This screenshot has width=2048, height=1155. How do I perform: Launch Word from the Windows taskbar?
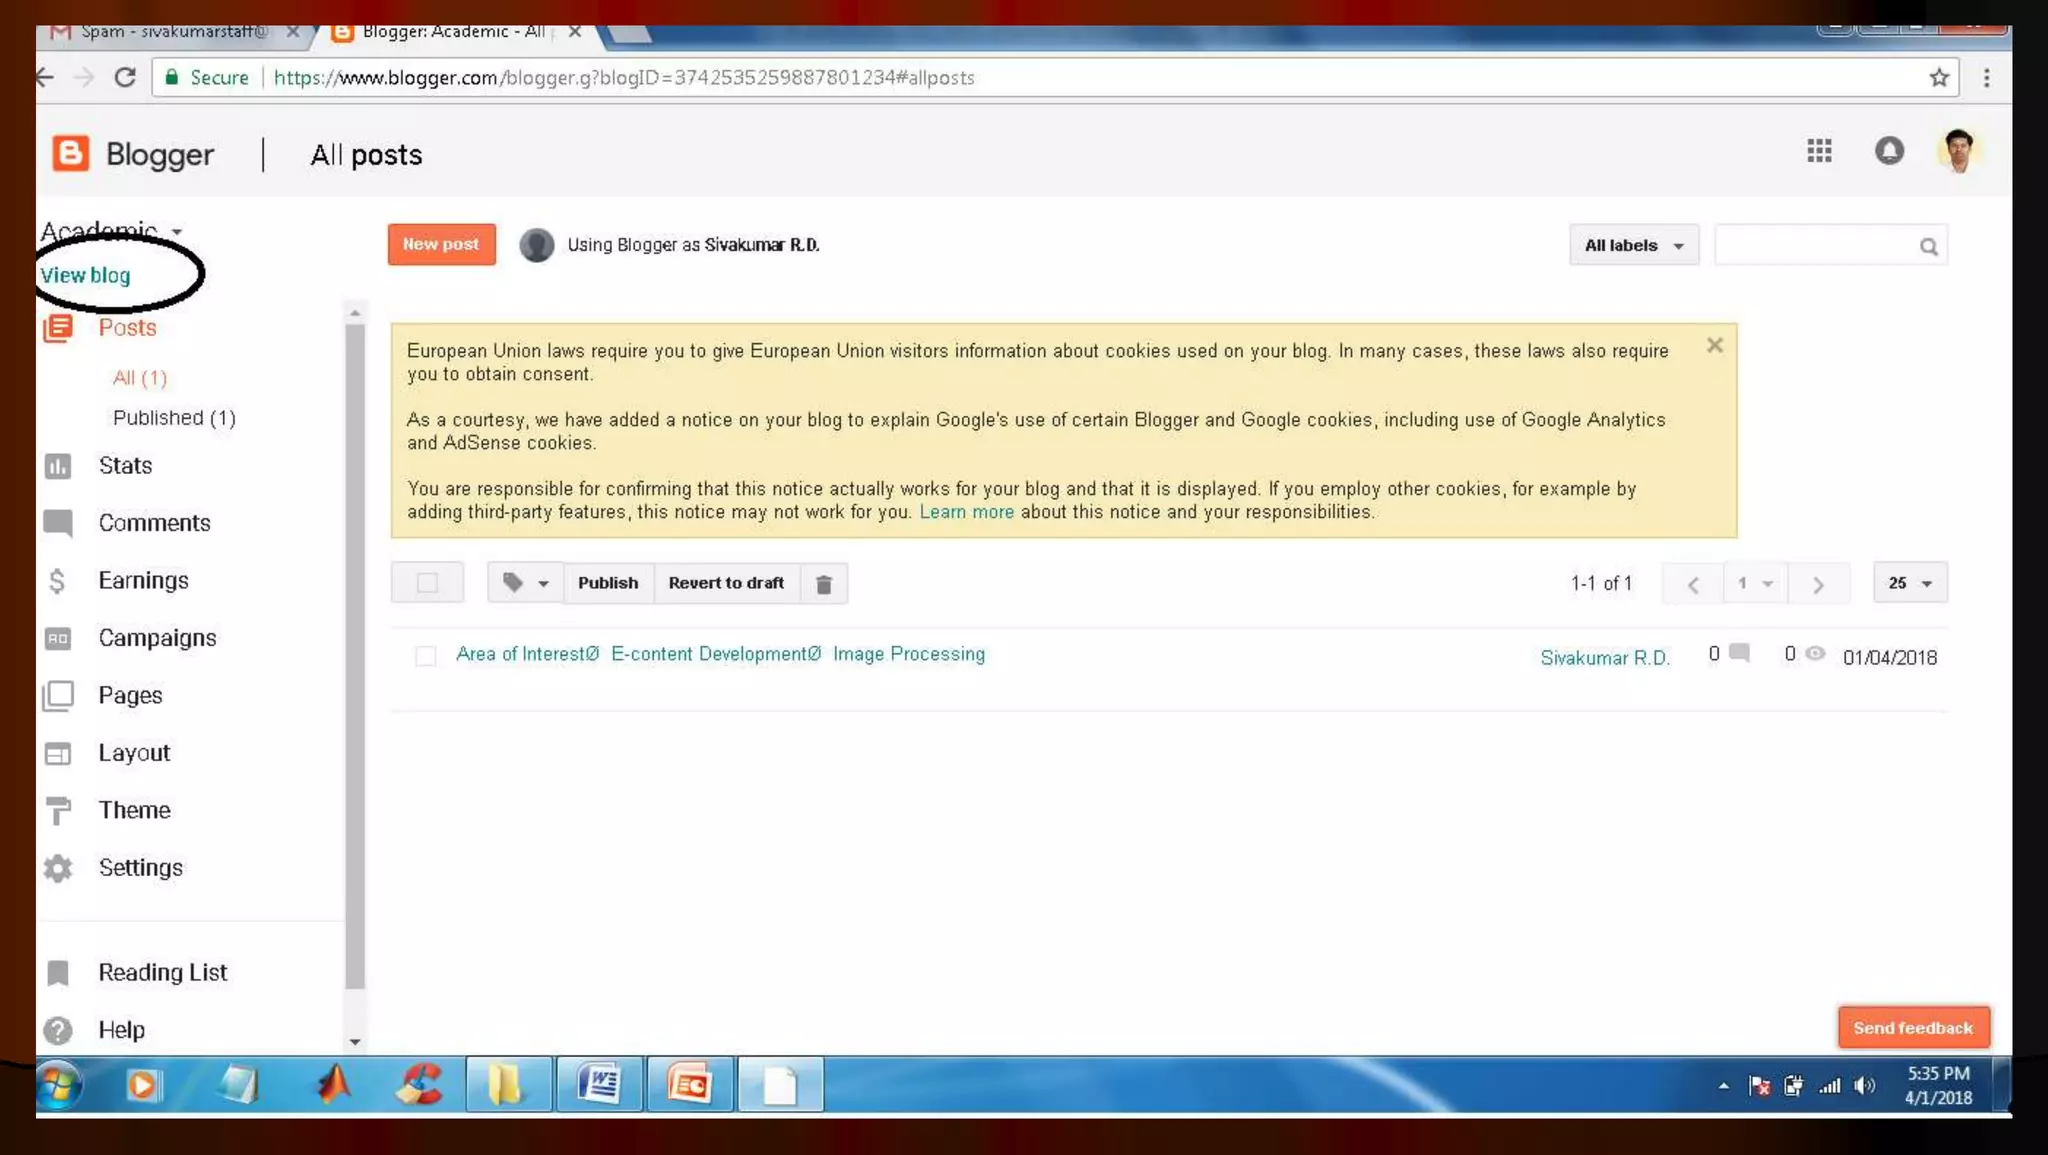click(599, 1085)
